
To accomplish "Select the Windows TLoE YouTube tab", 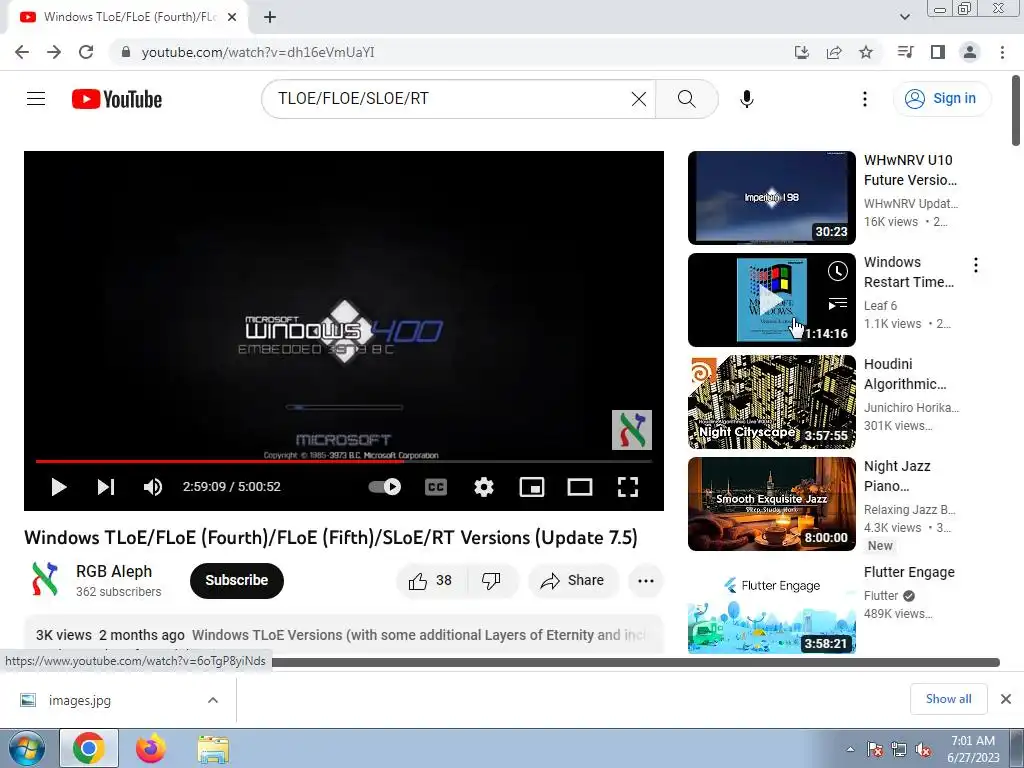I will (x=127, y=17).
